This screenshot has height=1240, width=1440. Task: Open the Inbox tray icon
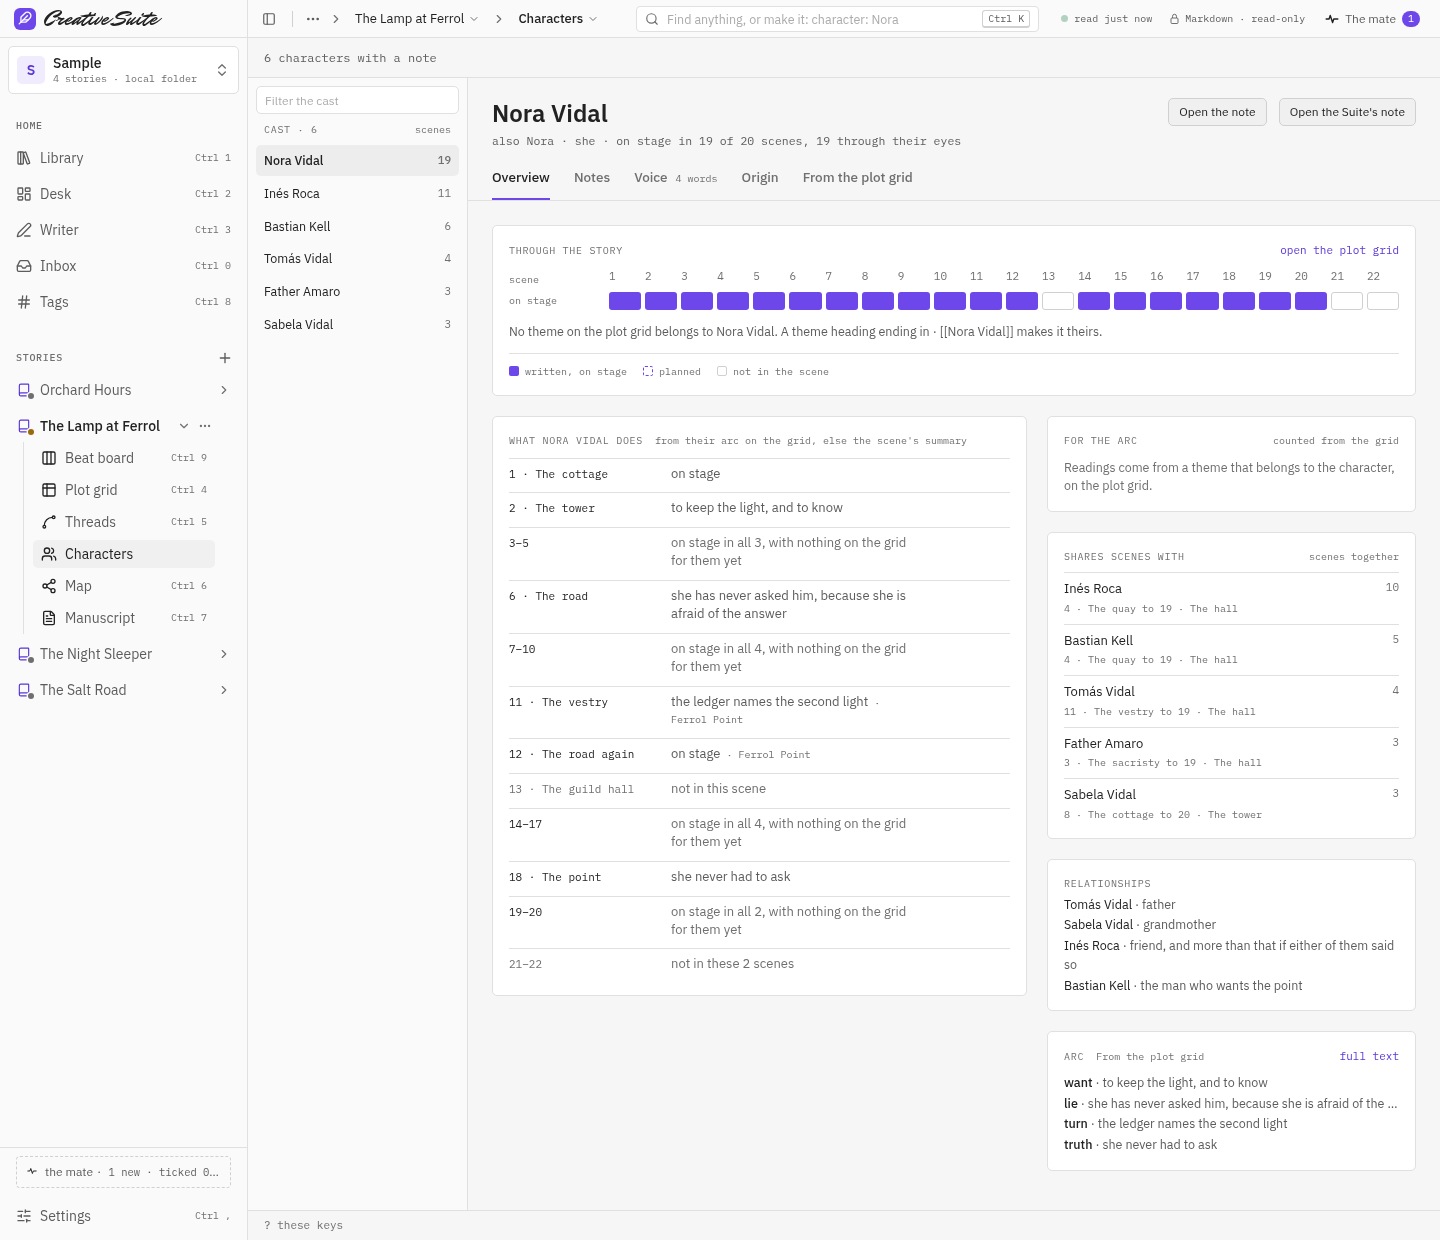pyautogui.click(x=24, y=266)
